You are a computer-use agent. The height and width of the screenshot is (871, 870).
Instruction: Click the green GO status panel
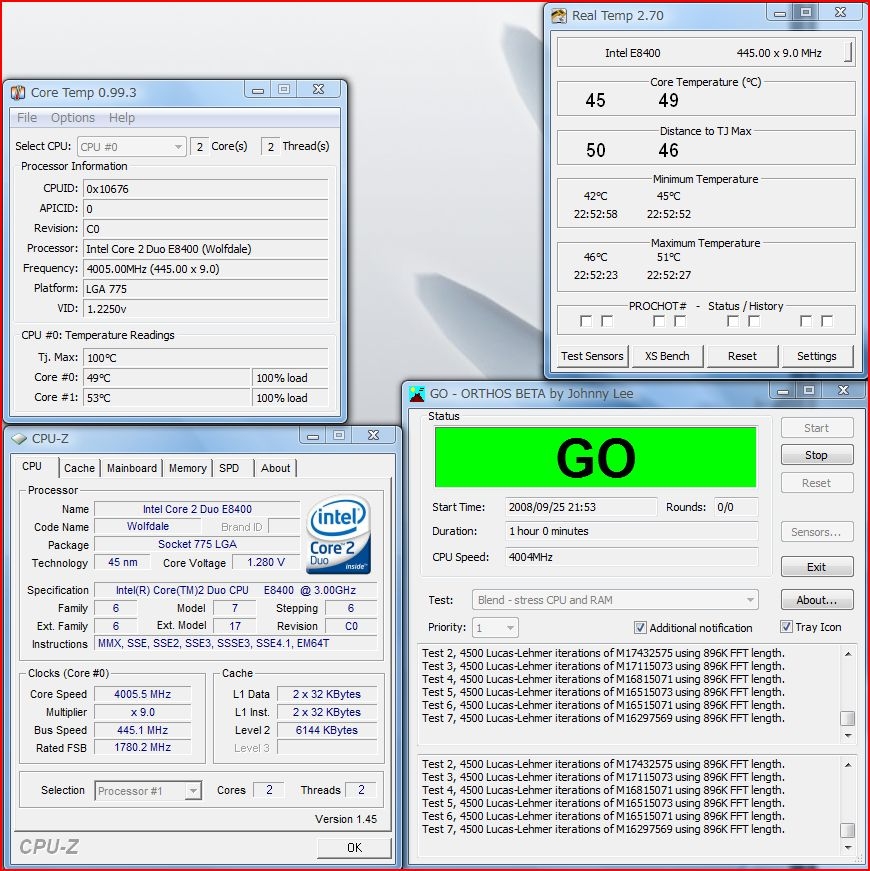[596, 457]
